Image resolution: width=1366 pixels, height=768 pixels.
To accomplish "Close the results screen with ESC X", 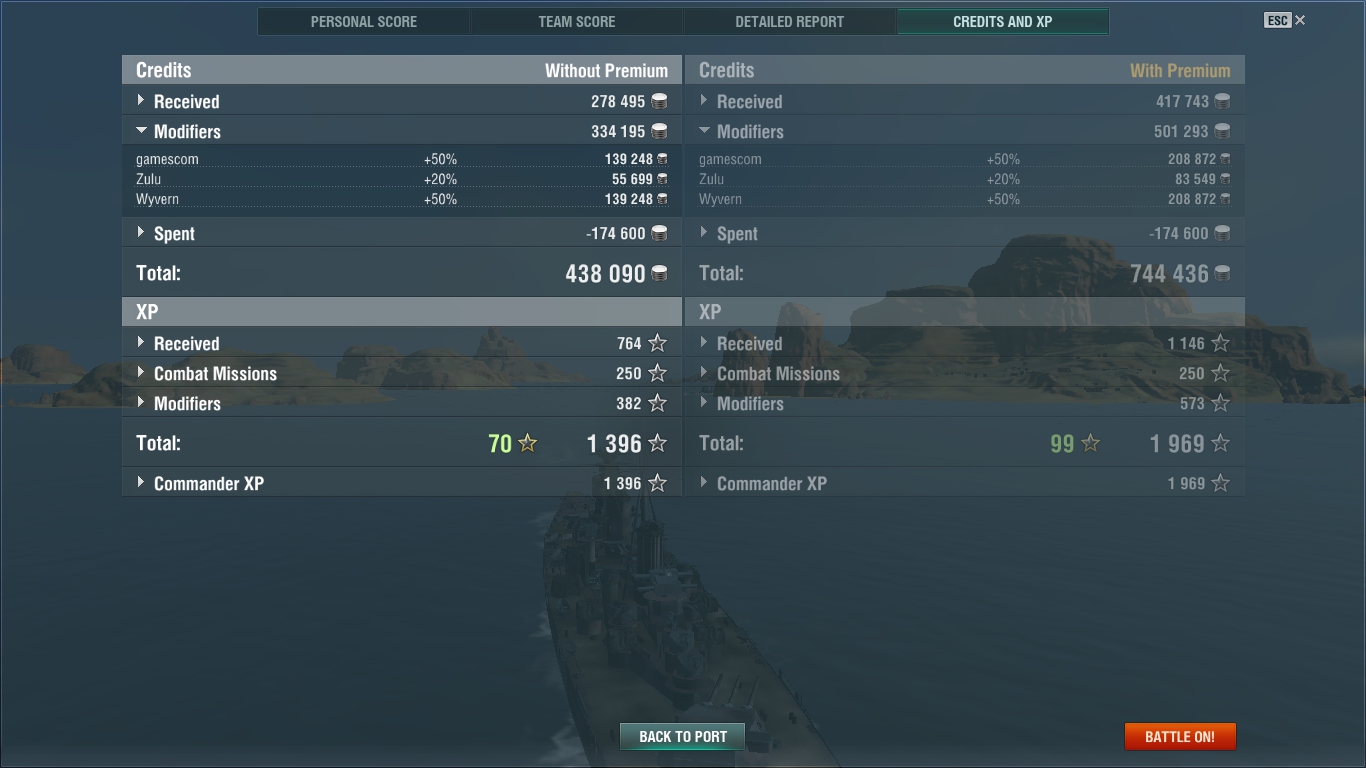I will point(1285,20).
